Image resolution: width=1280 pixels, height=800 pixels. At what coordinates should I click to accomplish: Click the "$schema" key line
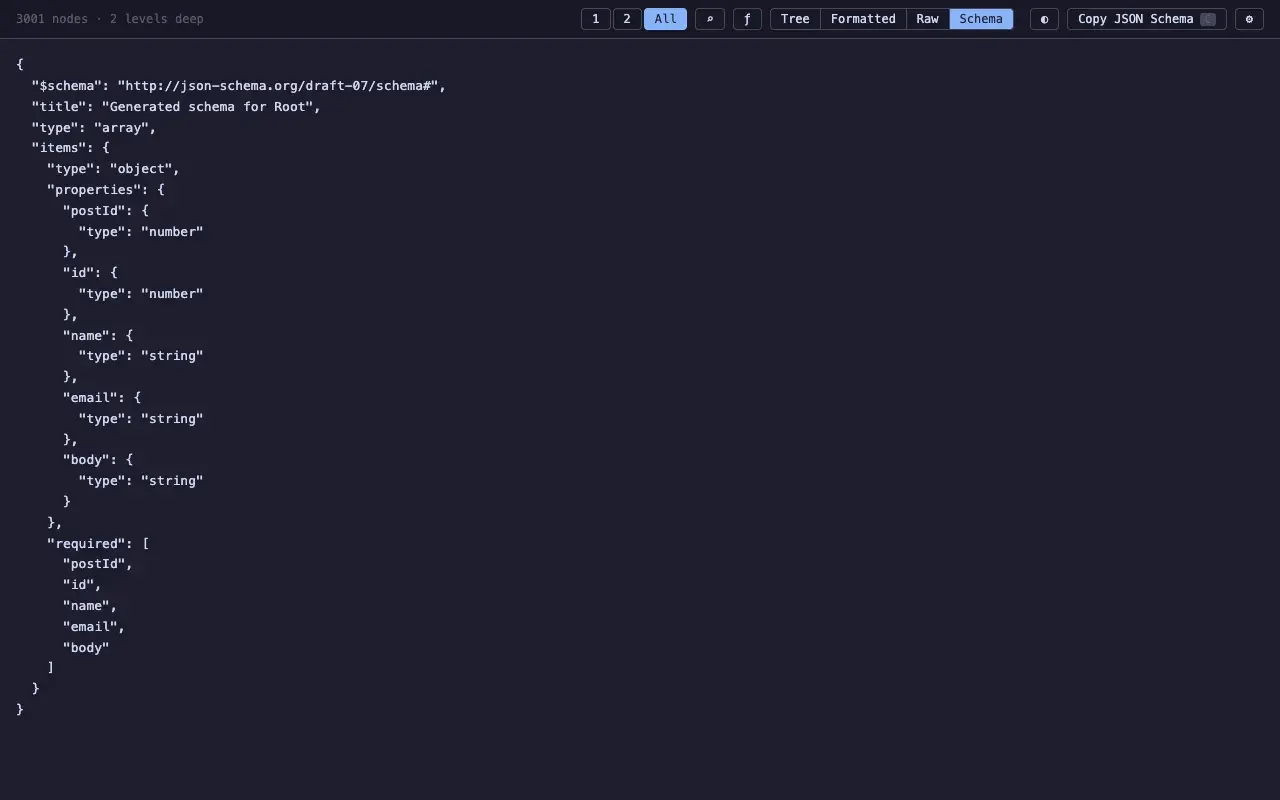[239, 86]
